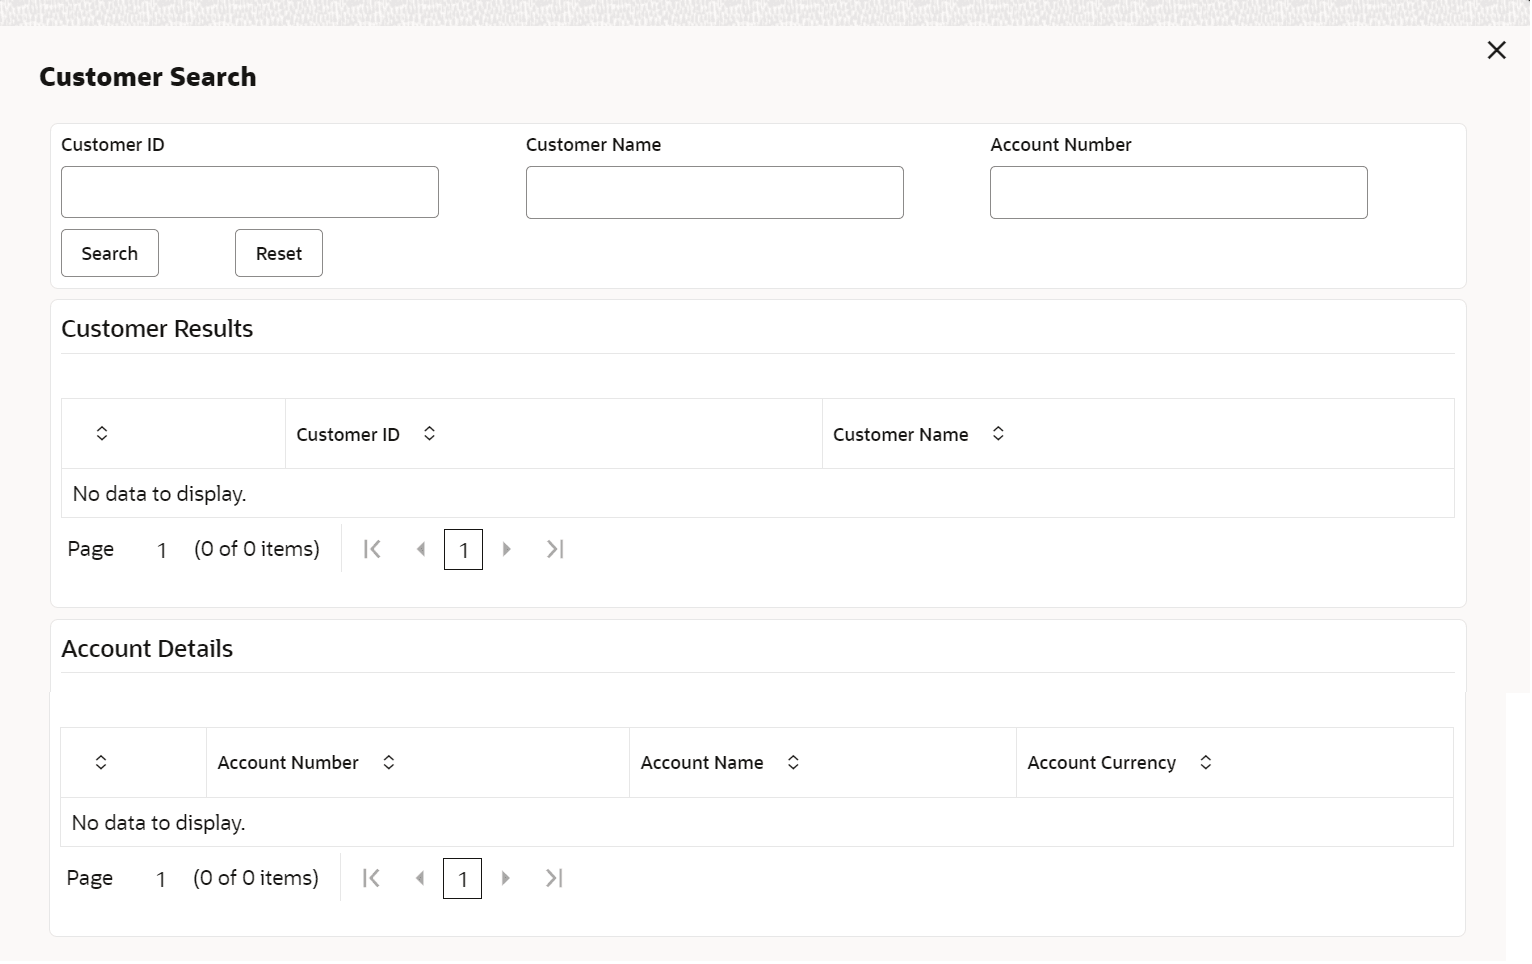The image size is (1532, 964).
Task: Click the Search button
Action: 110,253
